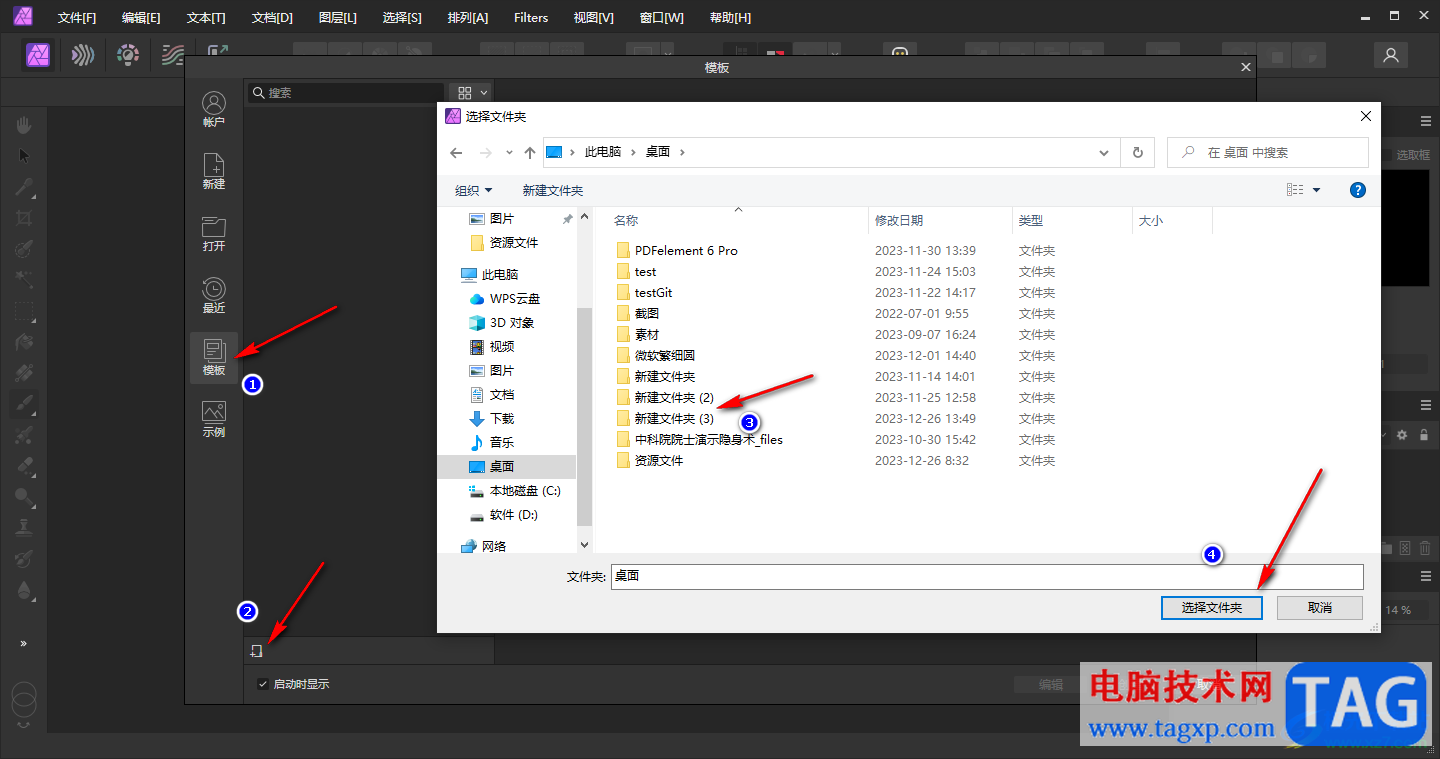Open the 组织 dropdown menu

click(x=473, y=190)
